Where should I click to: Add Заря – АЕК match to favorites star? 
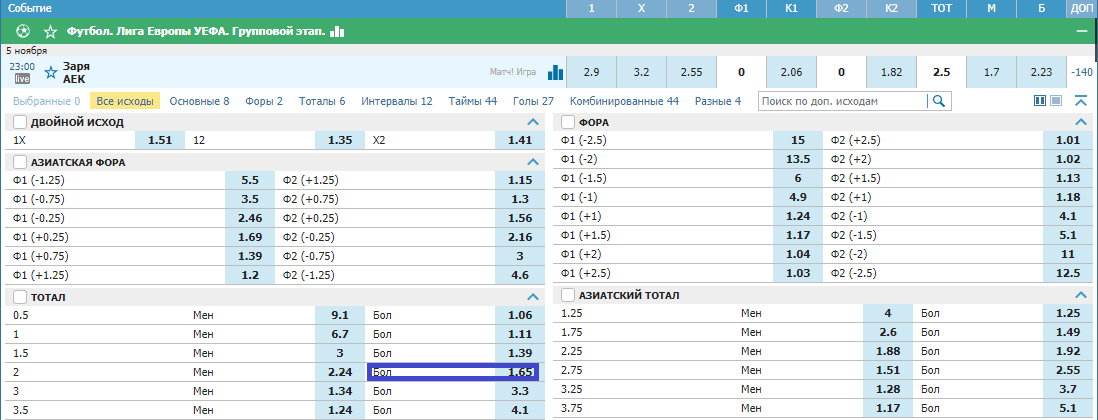pos(50,72)
